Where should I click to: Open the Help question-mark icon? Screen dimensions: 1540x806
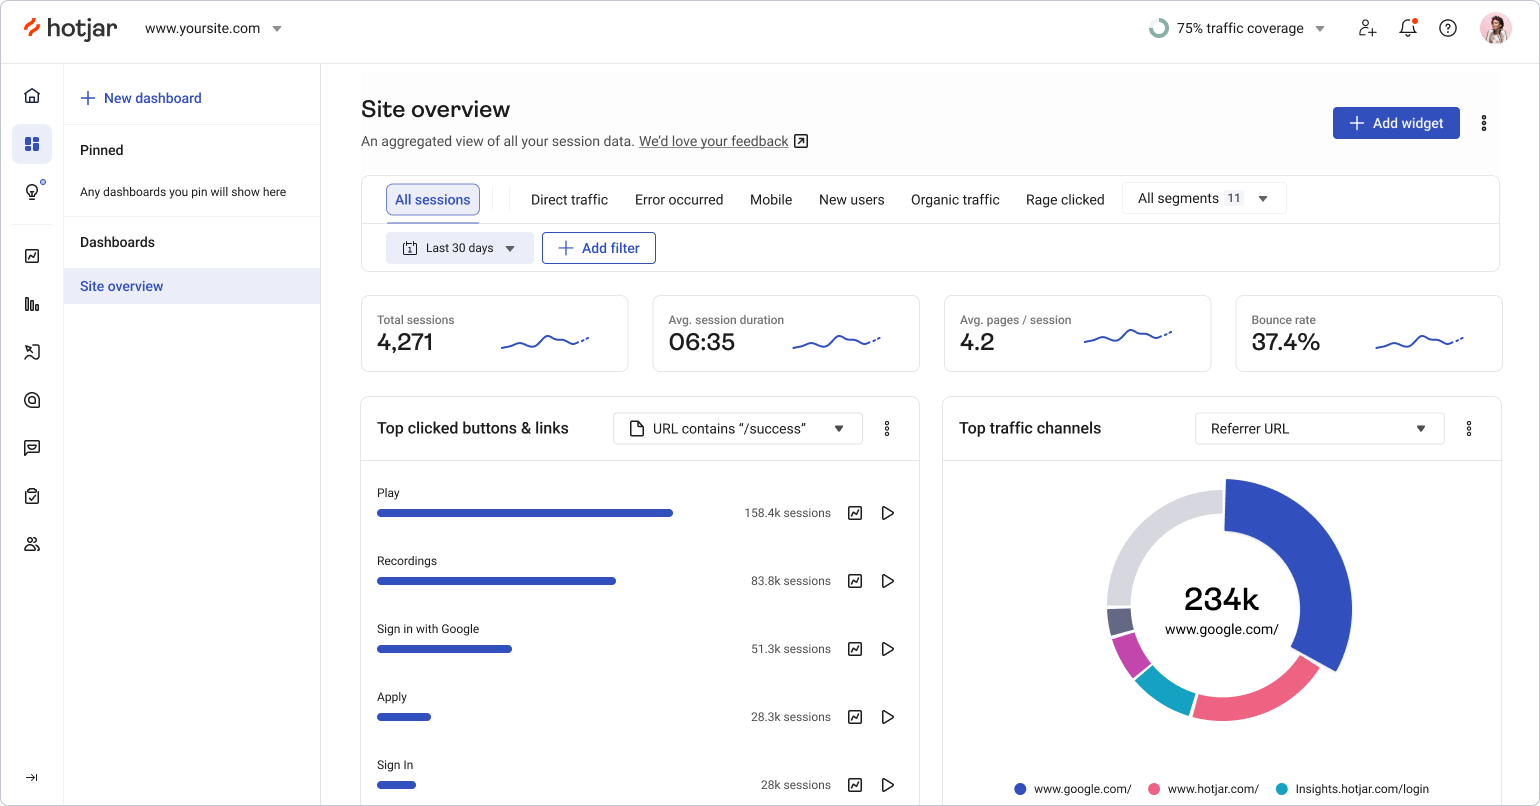tap(1448, 28)
